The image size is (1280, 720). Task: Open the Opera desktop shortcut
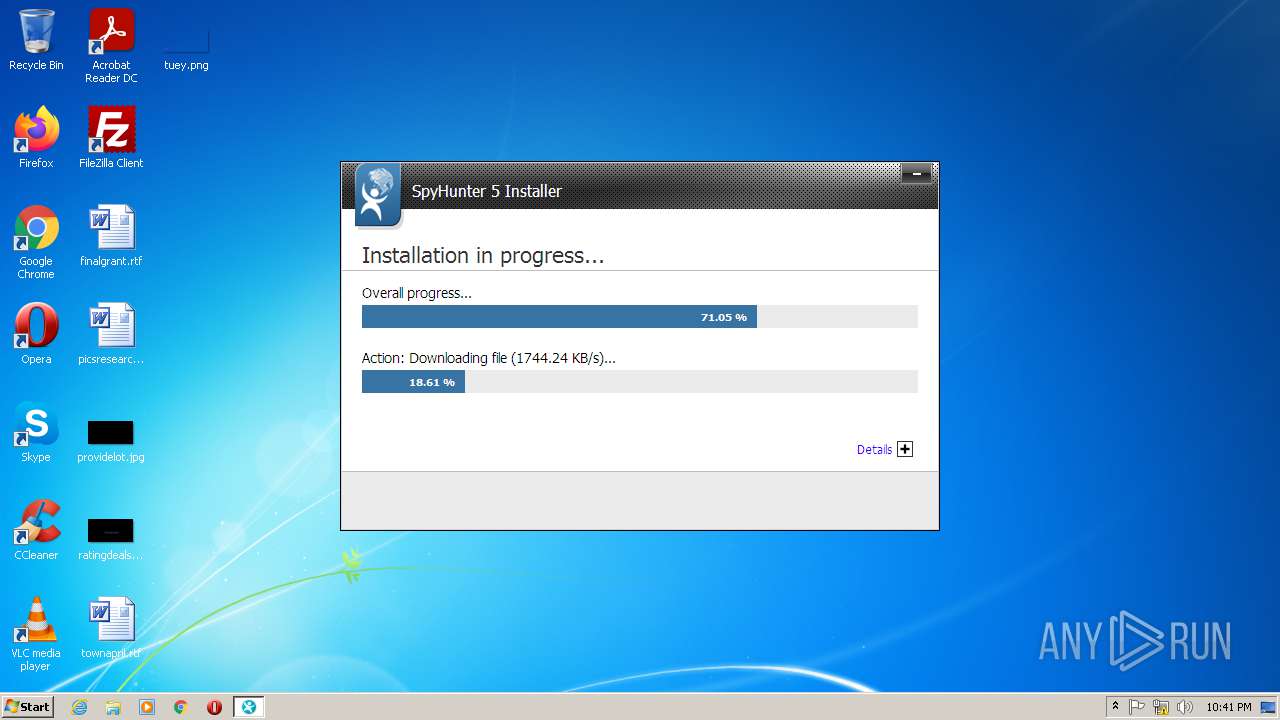tap(36, 334)
